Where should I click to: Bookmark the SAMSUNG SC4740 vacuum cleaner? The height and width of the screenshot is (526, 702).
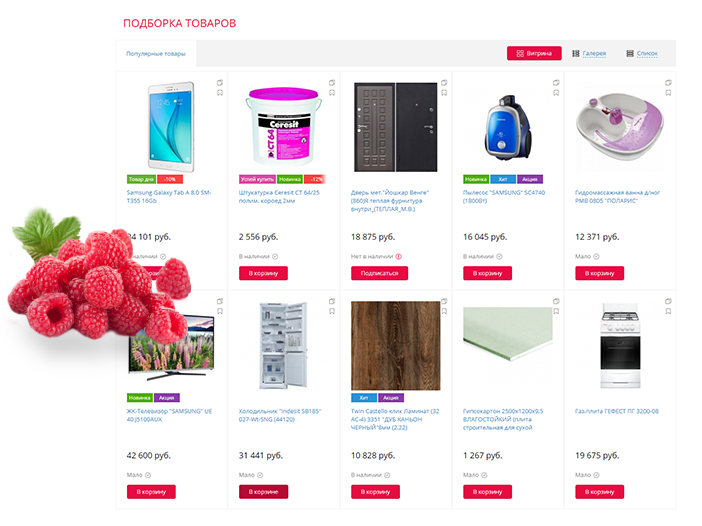(x=556, y=93)
